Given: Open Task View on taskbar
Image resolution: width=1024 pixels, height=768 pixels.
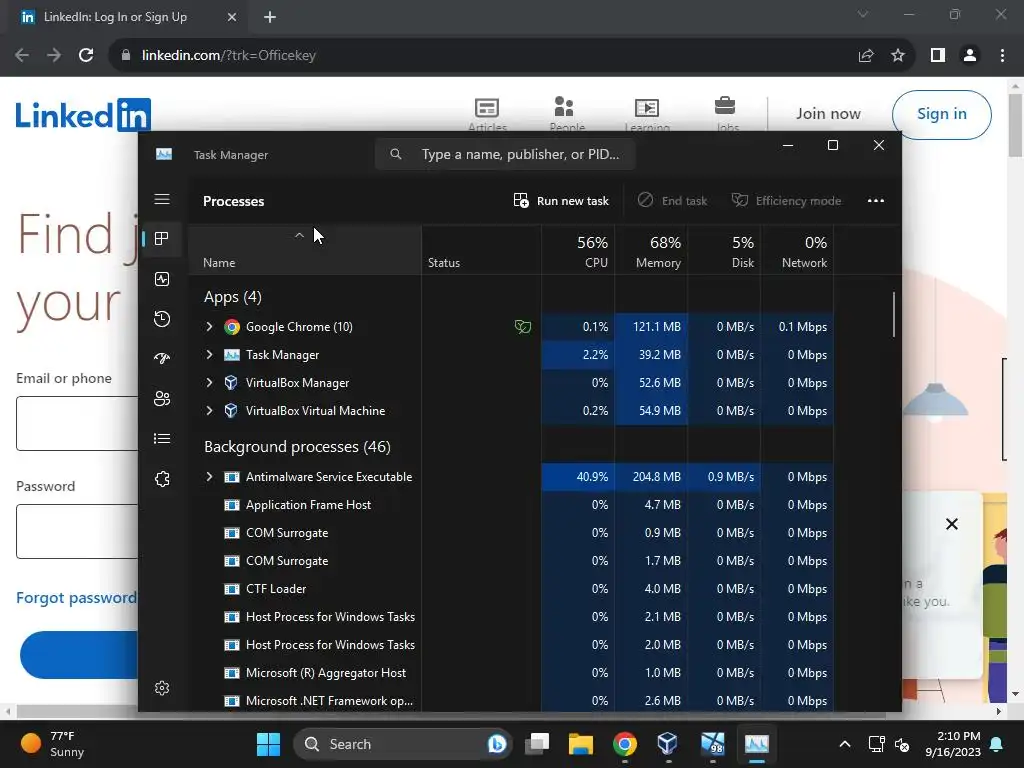Looking at the screenshot, I should pyautogui.click(x=537, y=744).
